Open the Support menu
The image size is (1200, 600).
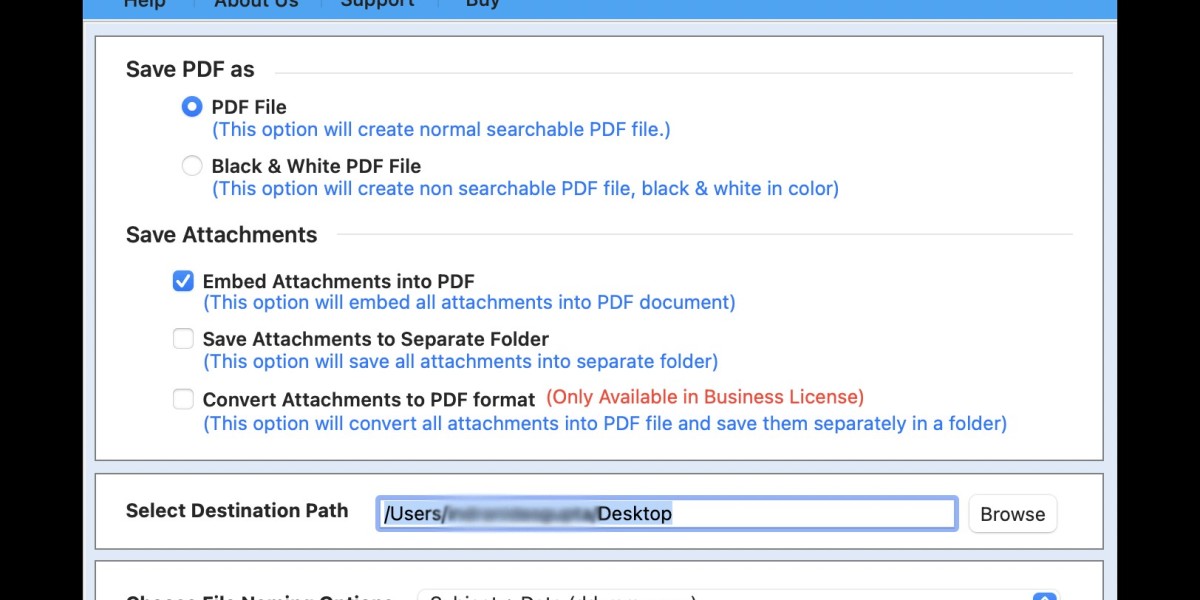(x=377, y=5)
